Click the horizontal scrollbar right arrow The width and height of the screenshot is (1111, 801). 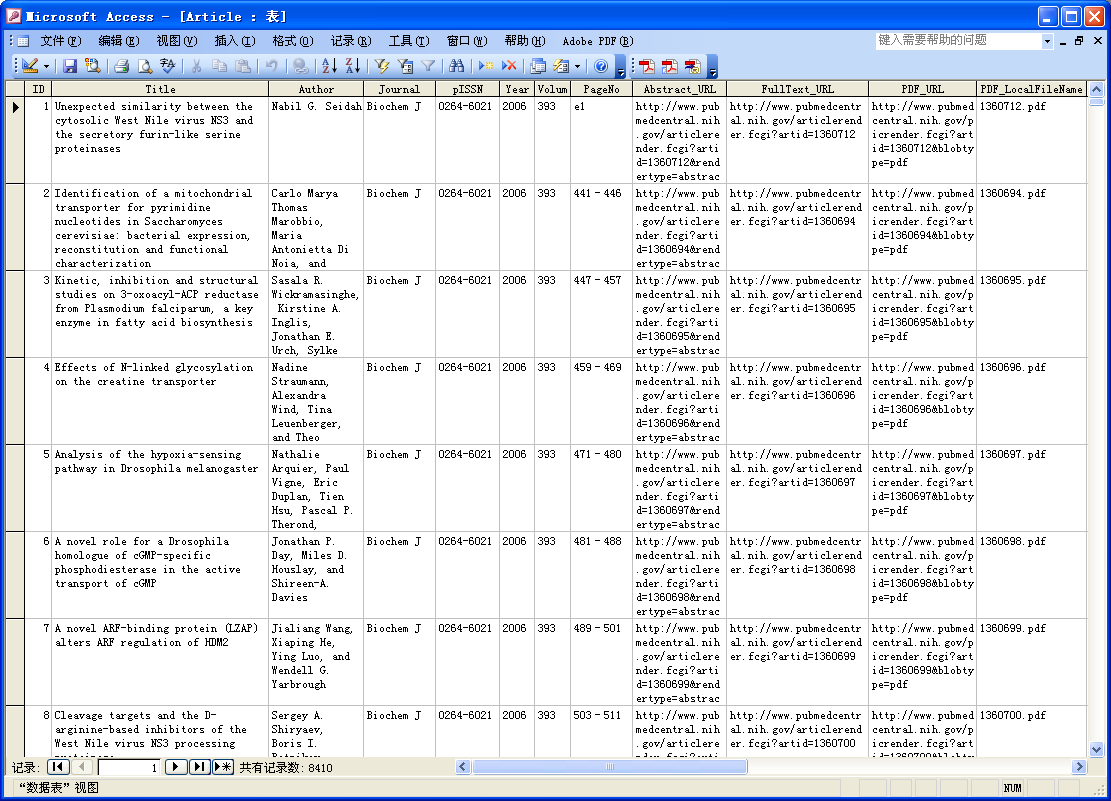tap(1079, 767)
